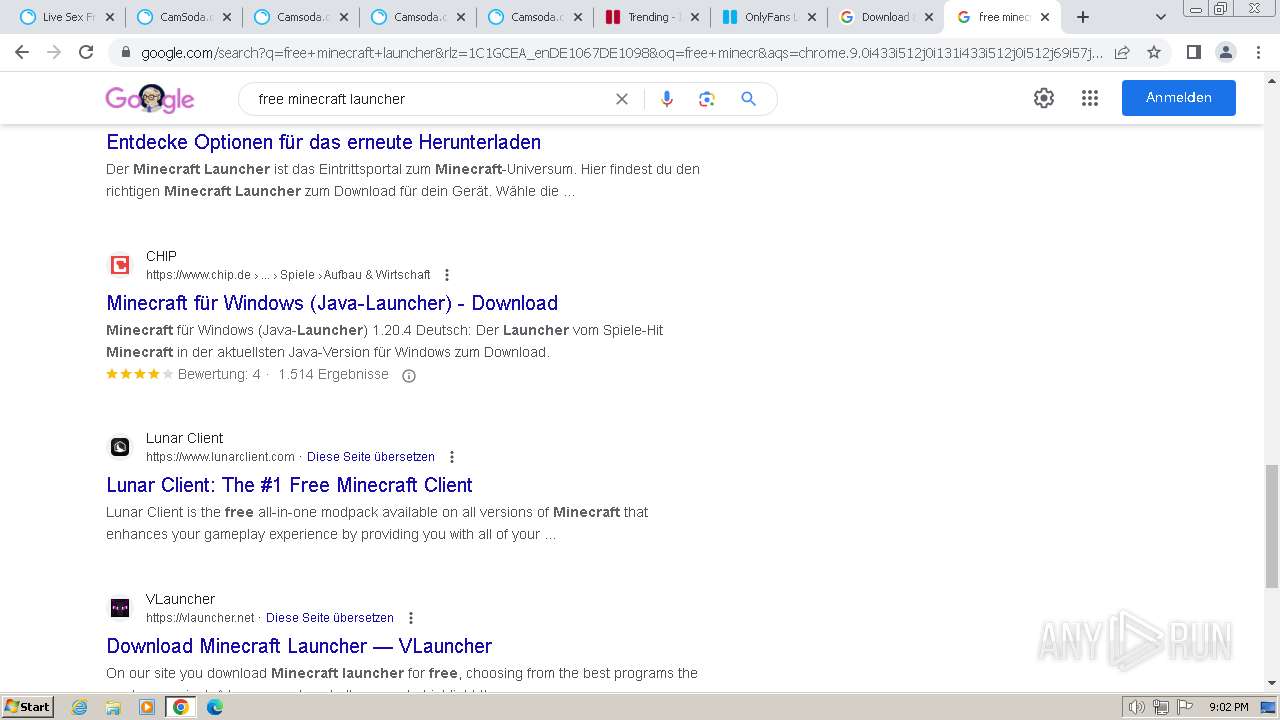The width and height of the screenshot is (1280, 720).
Task: Open Download Minecraft Launcher — VLauncher link
Action: point(299,646)
